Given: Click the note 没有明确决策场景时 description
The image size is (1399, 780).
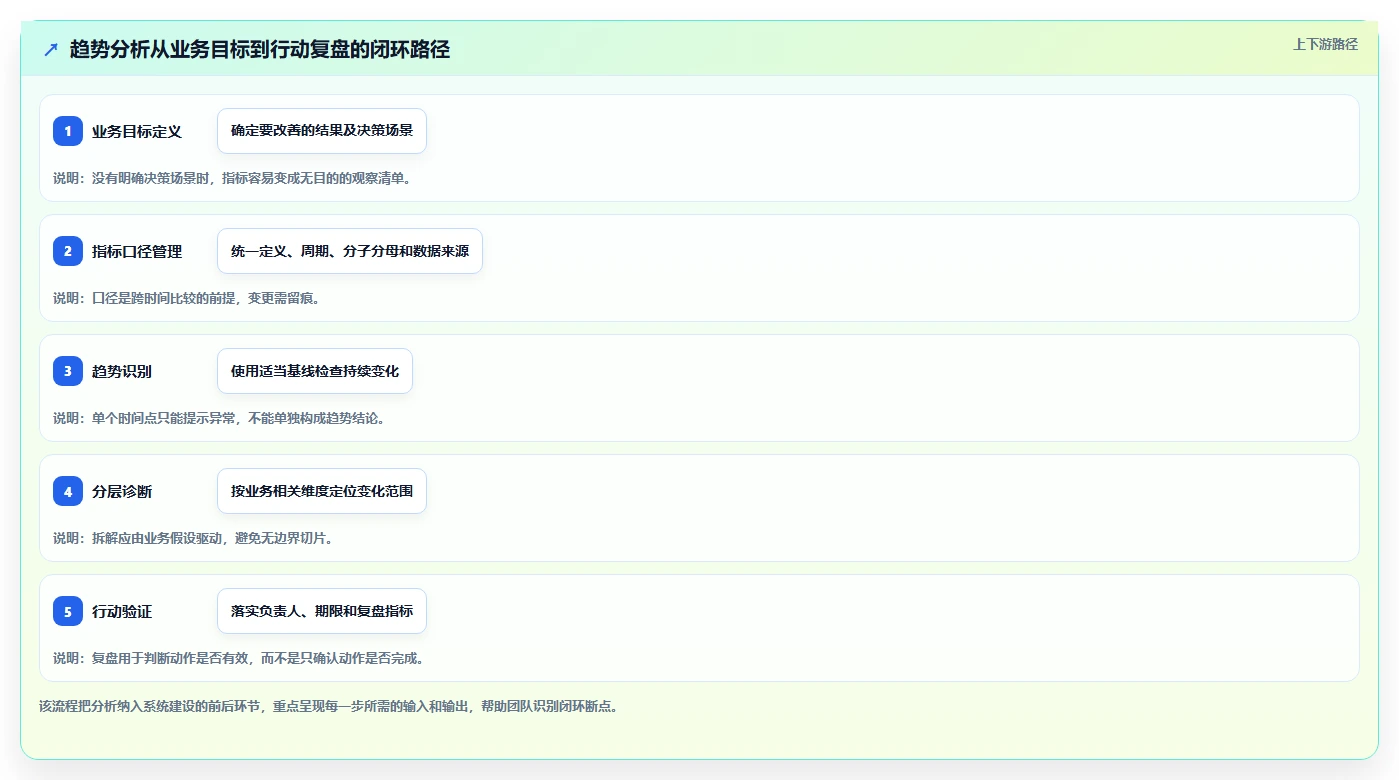Looking at the screenshot, I should [232, 178].
